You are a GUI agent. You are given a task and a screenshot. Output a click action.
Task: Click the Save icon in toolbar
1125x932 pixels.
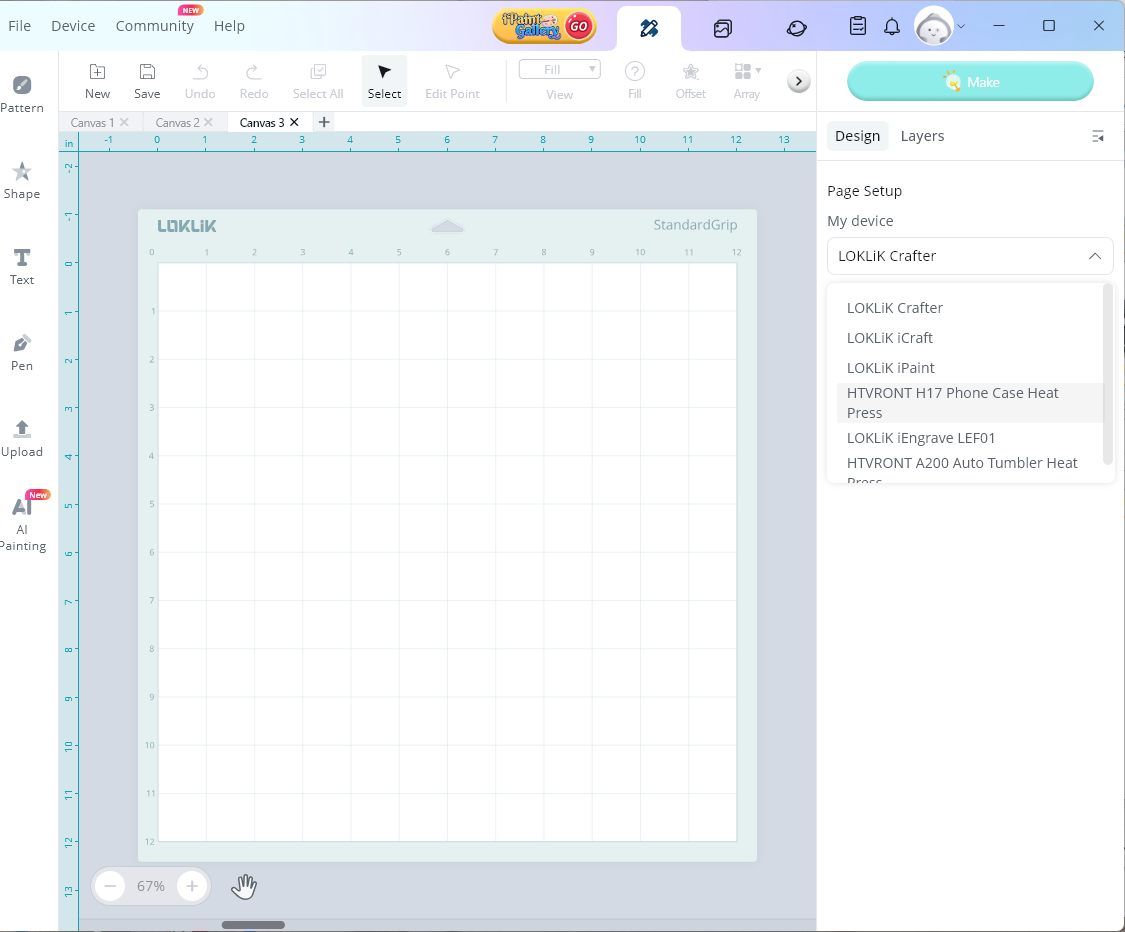tap(147, 80)
